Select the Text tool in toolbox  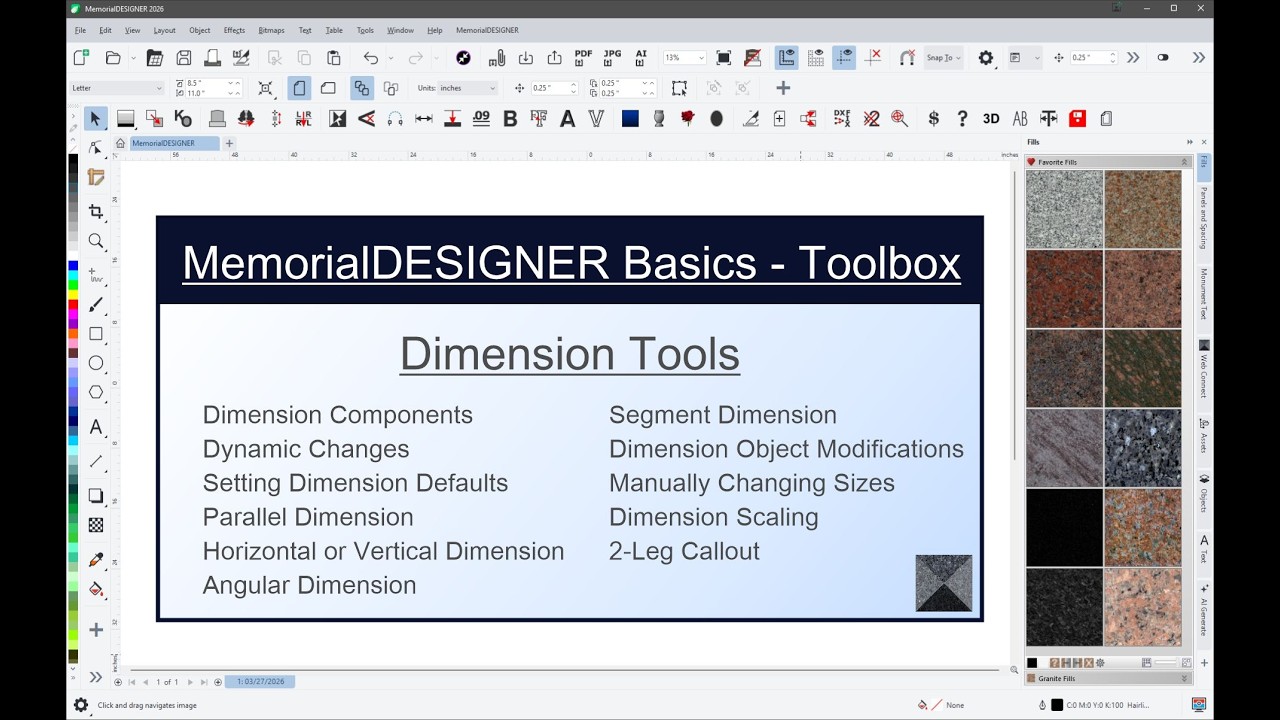pyautogui.click(x=96, y=427)
